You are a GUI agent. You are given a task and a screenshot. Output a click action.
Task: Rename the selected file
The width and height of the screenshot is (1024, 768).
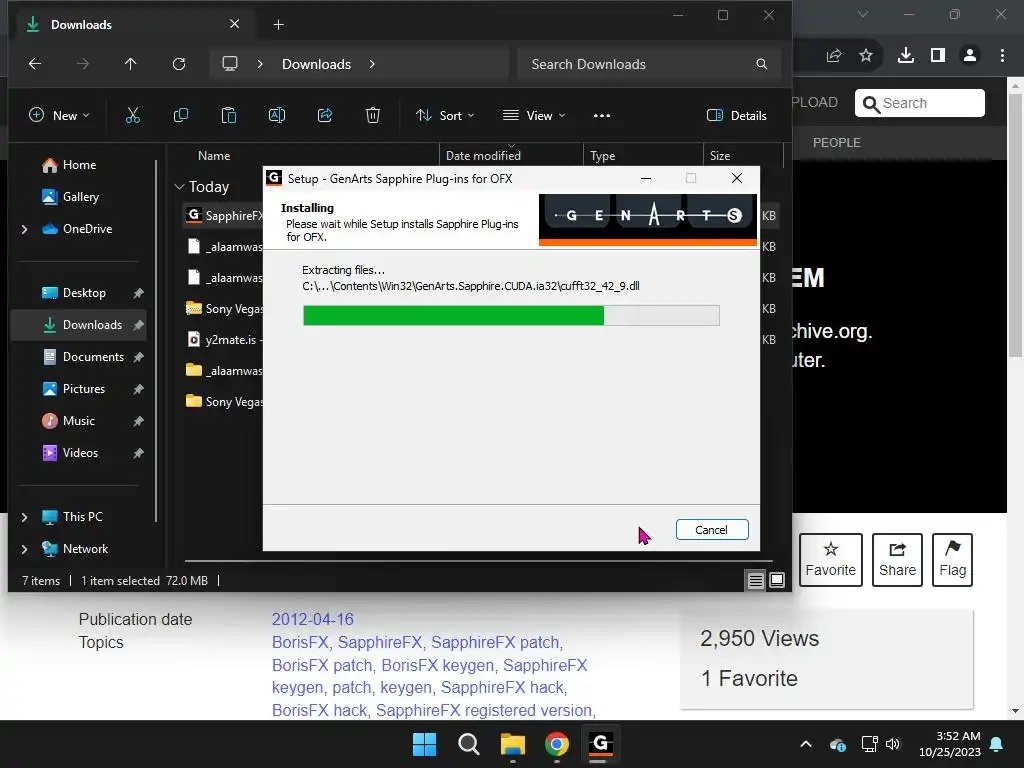click(277, 116)
